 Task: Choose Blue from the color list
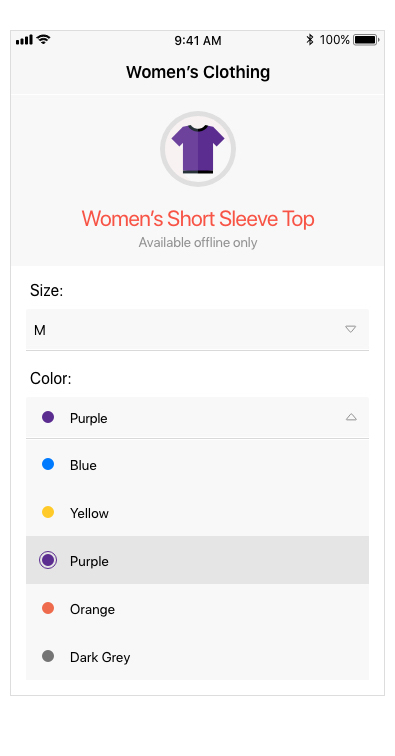pyautogui.click(x=197, y=464)
